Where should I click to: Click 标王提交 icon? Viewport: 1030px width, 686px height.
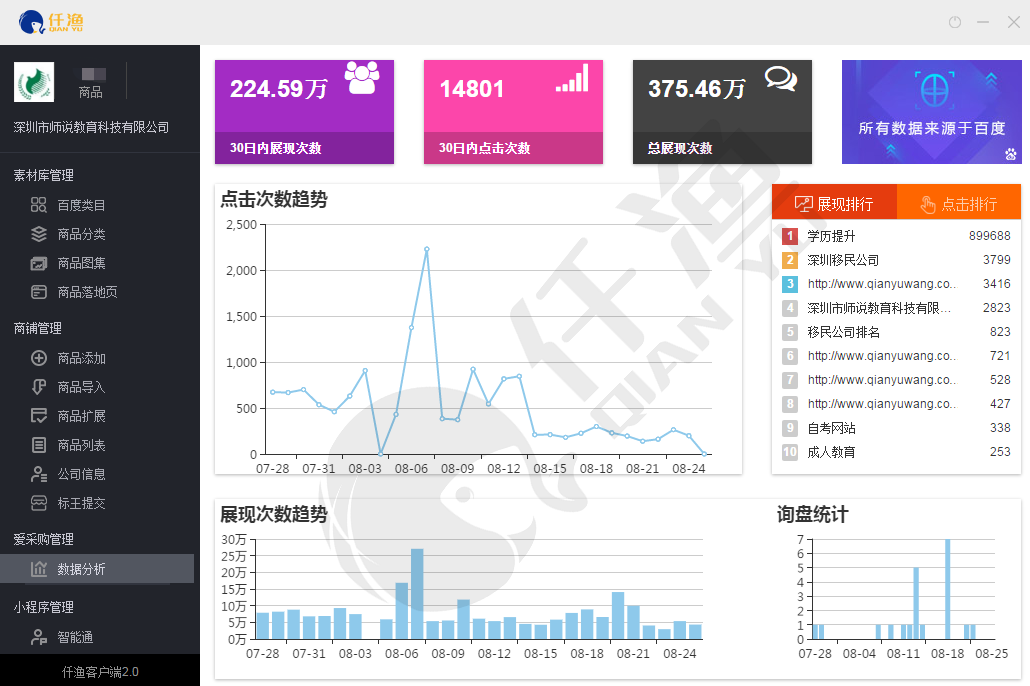pos(39,503)
